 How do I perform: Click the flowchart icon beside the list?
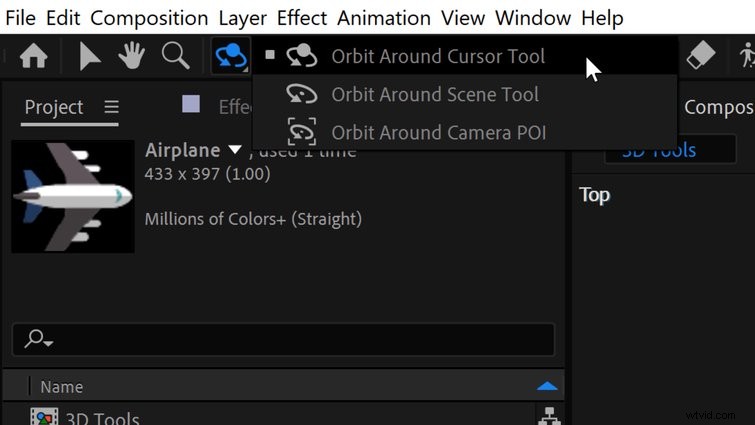point(549,416)
